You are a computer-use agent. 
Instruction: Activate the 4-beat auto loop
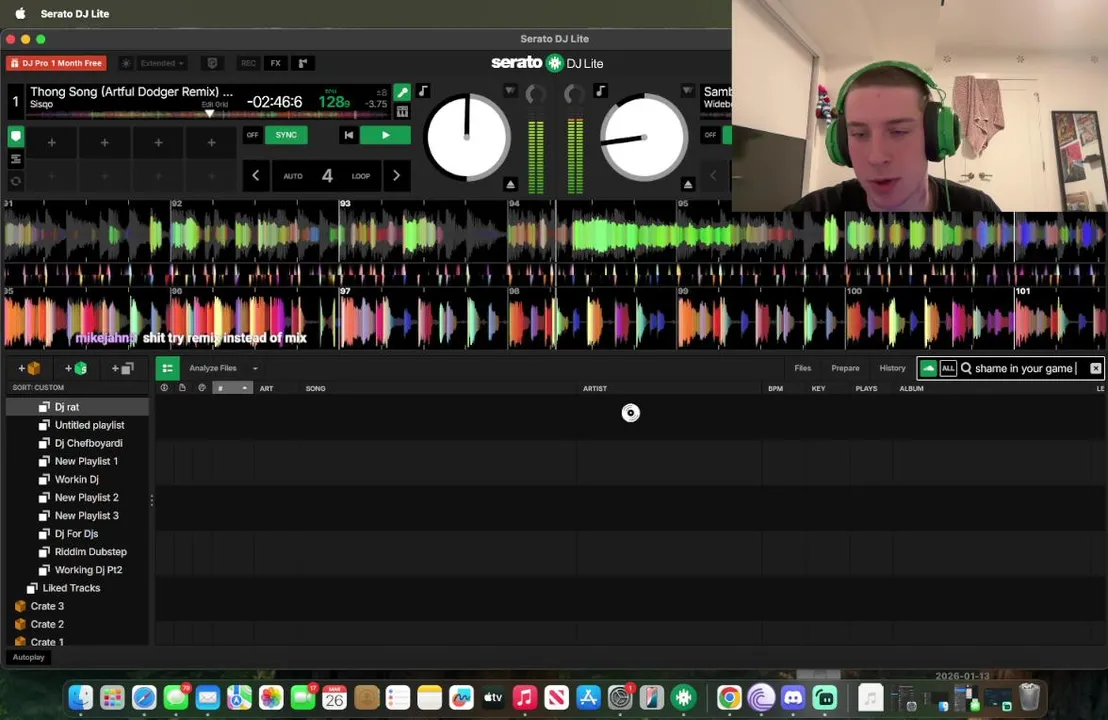click(x=326, y=175)
